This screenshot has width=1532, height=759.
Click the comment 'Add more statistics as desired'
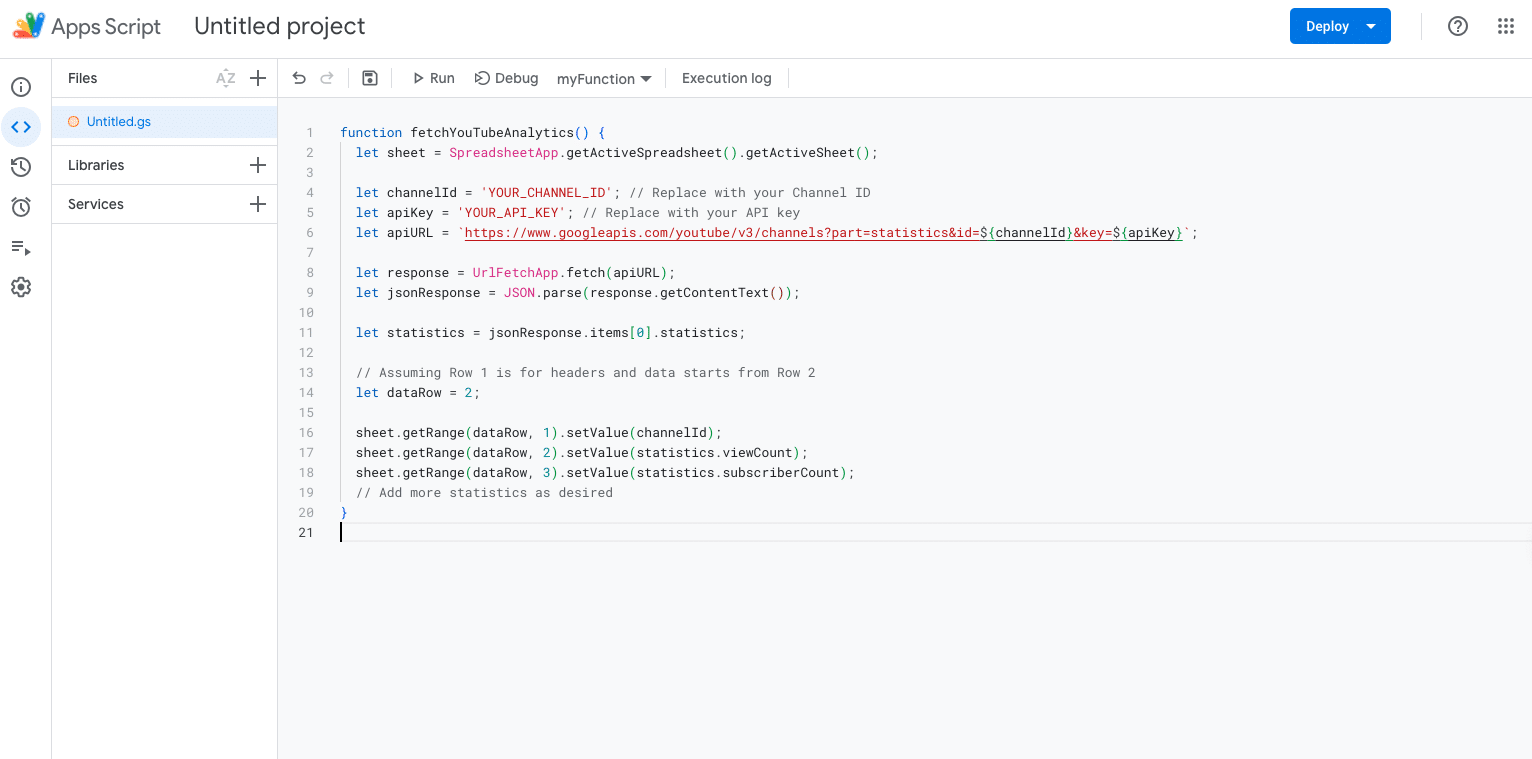[484, 493]
